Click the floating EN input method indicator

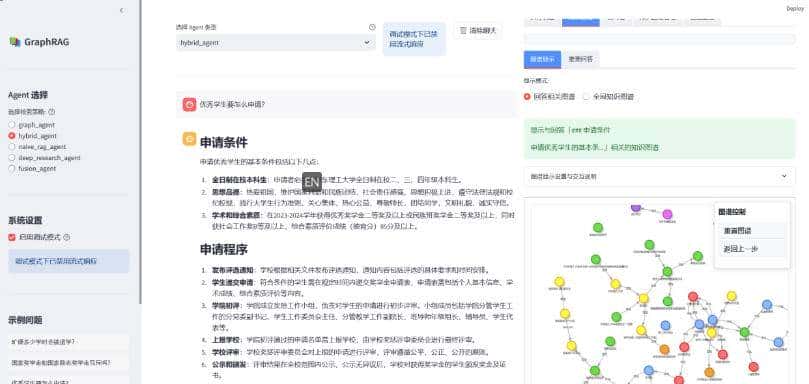pos(312,182)
